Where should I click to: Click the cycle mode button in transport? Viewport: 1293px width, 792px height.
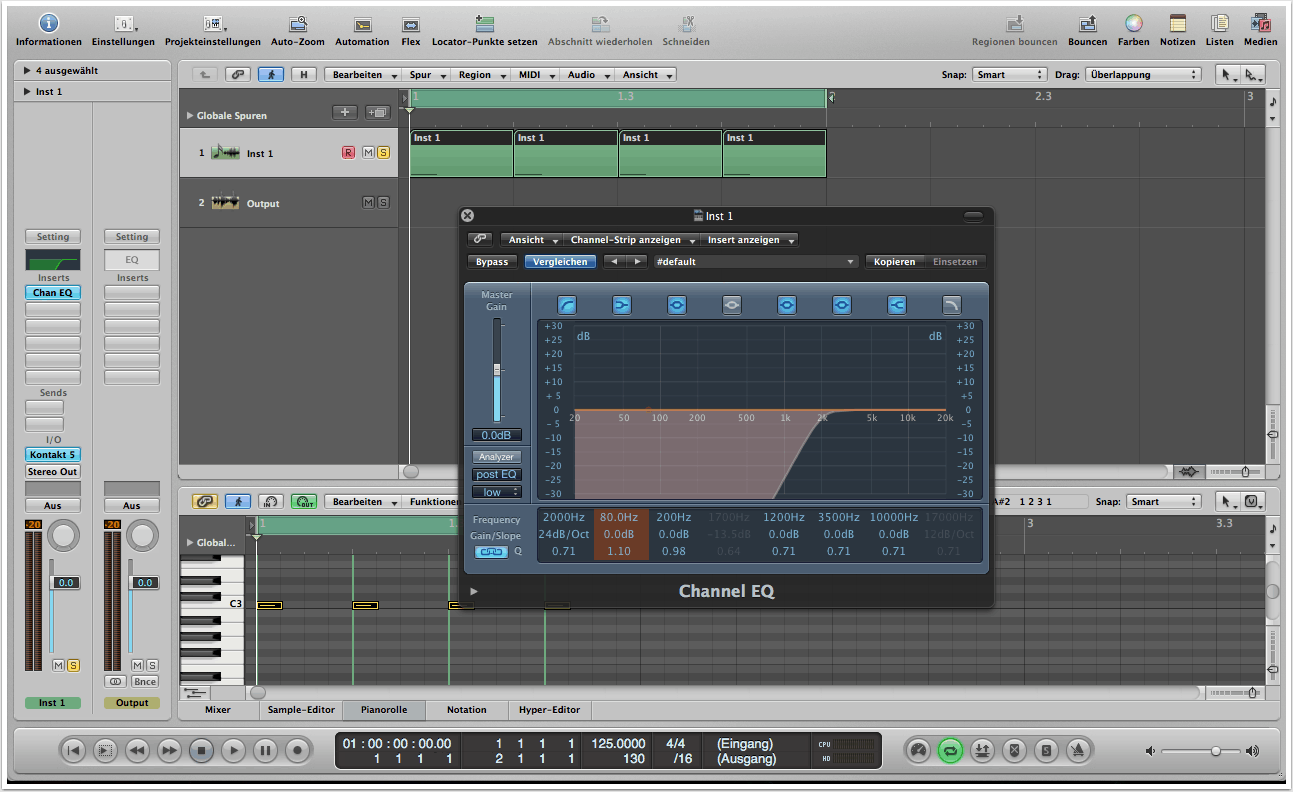(x=950, y=750)
